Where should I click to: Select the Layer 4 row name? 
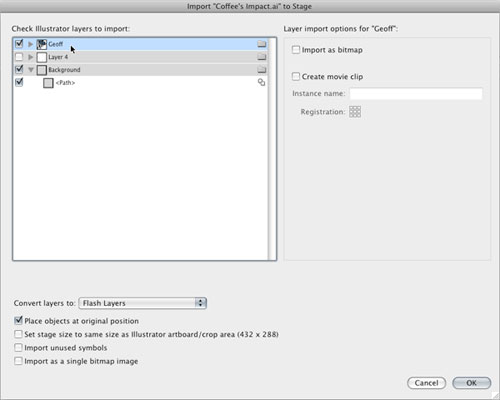[x=58, y=57]
